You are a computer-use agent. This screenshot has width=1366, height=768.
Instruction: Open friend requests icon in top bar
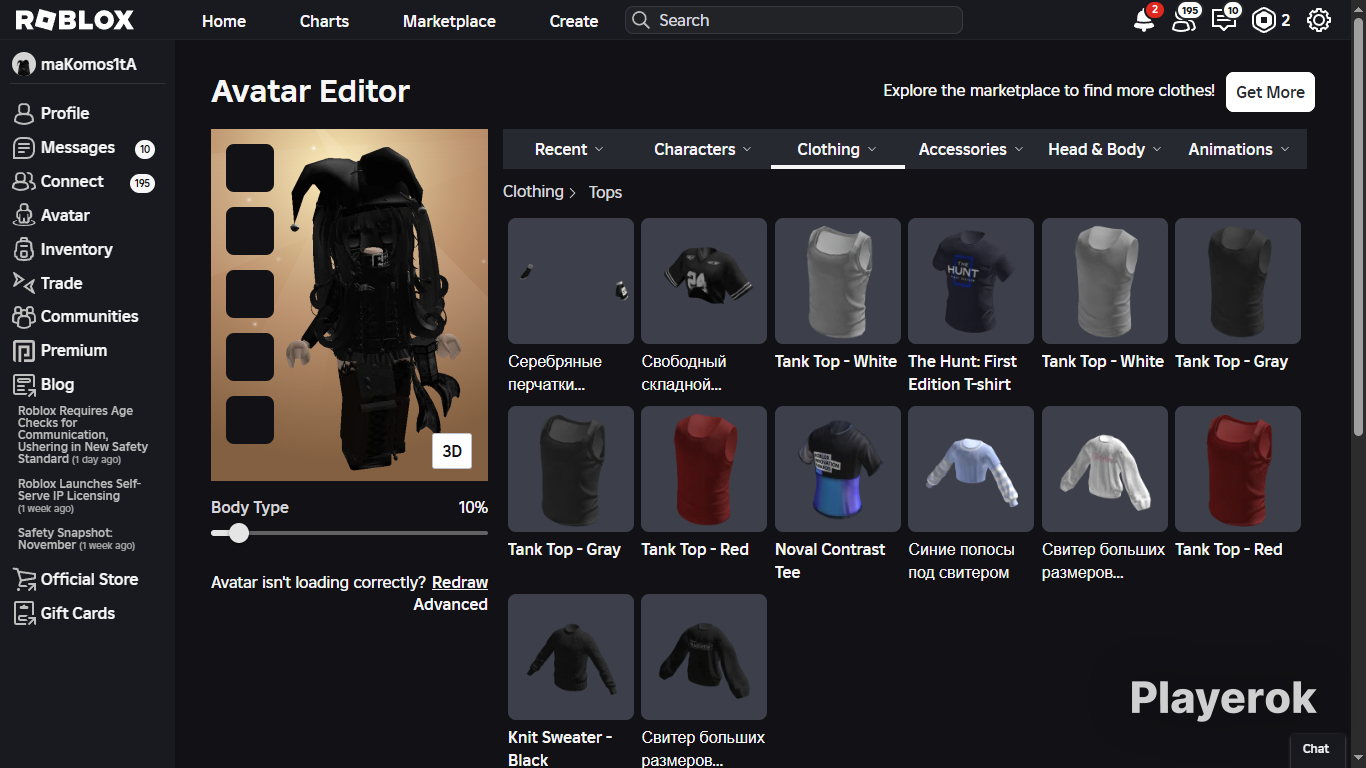[1184, 20]
